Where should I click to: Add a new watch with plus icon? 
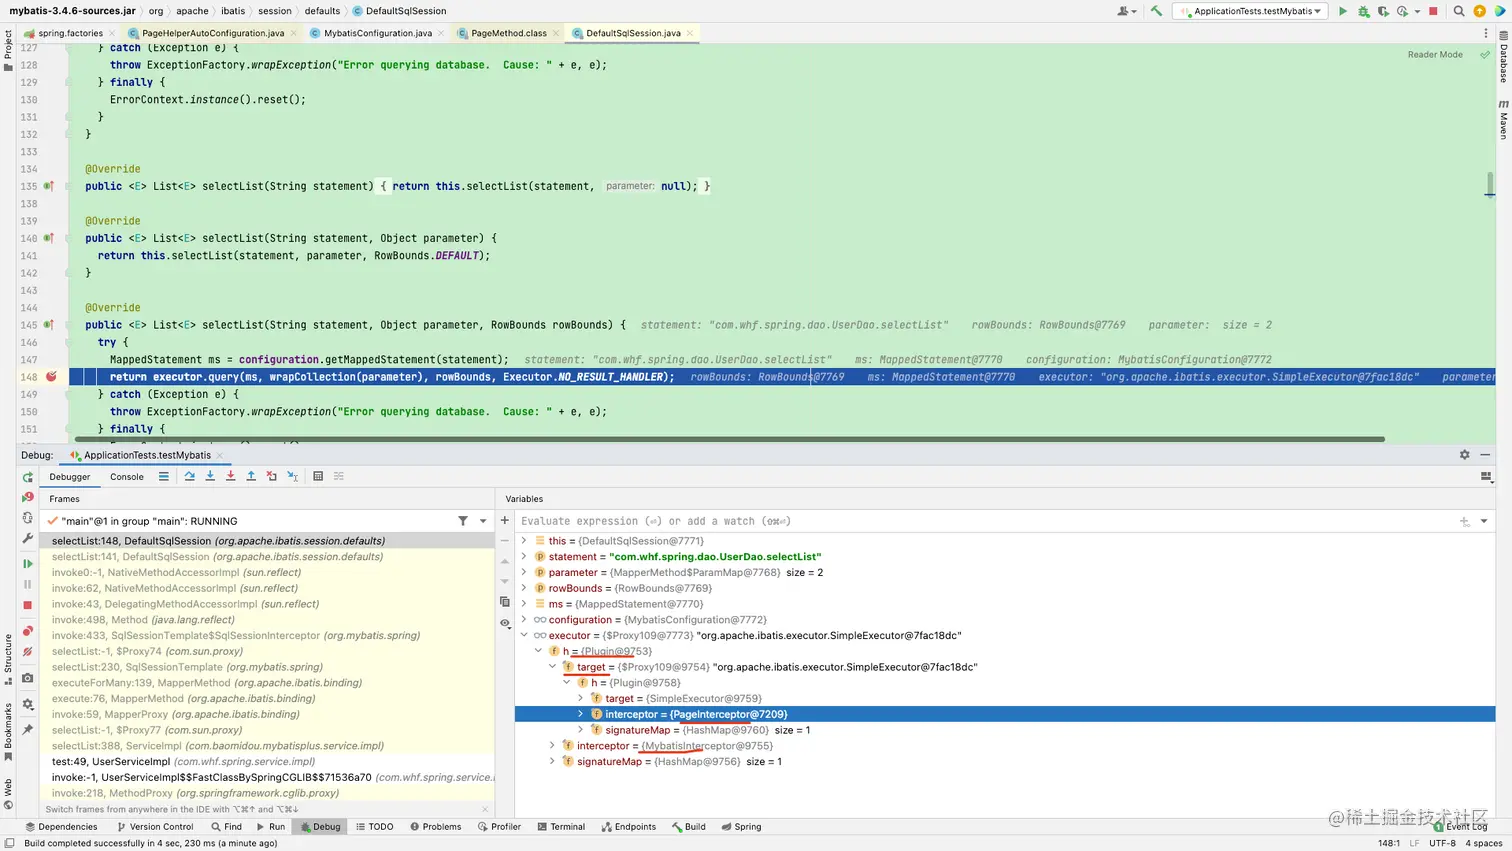[x=505, y=520]
